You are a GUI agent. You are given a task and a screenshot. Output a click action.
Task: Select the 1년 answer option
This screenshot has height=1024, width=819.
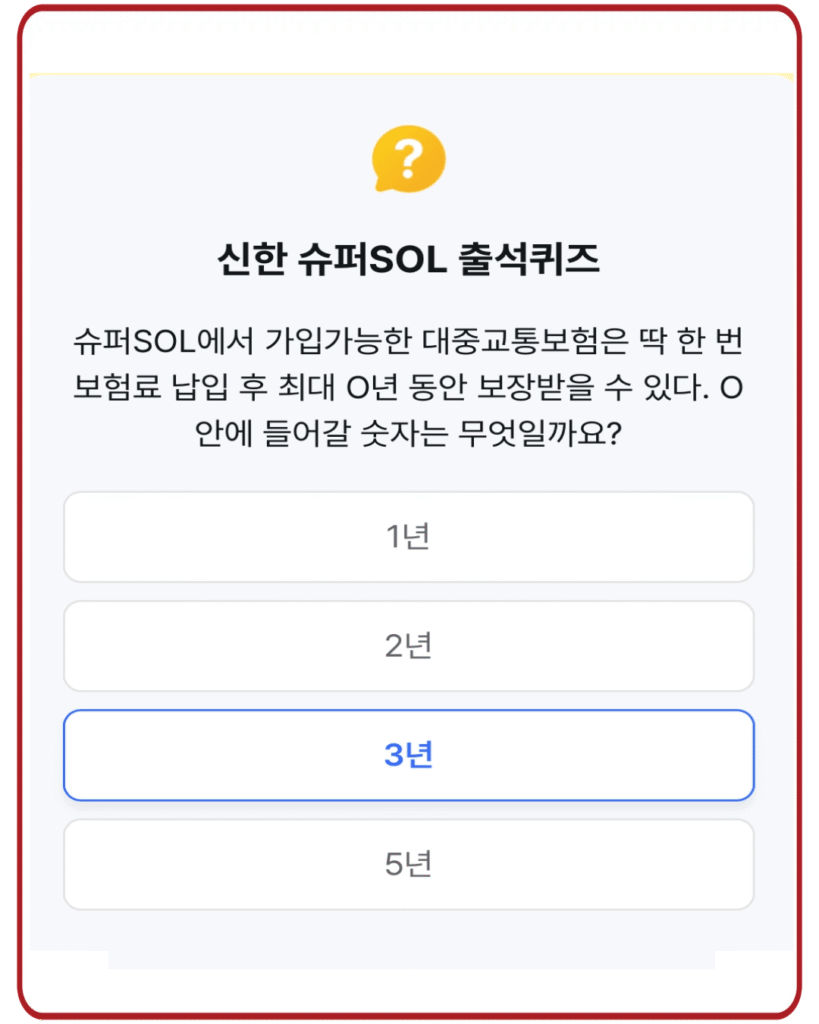point(408,537)
